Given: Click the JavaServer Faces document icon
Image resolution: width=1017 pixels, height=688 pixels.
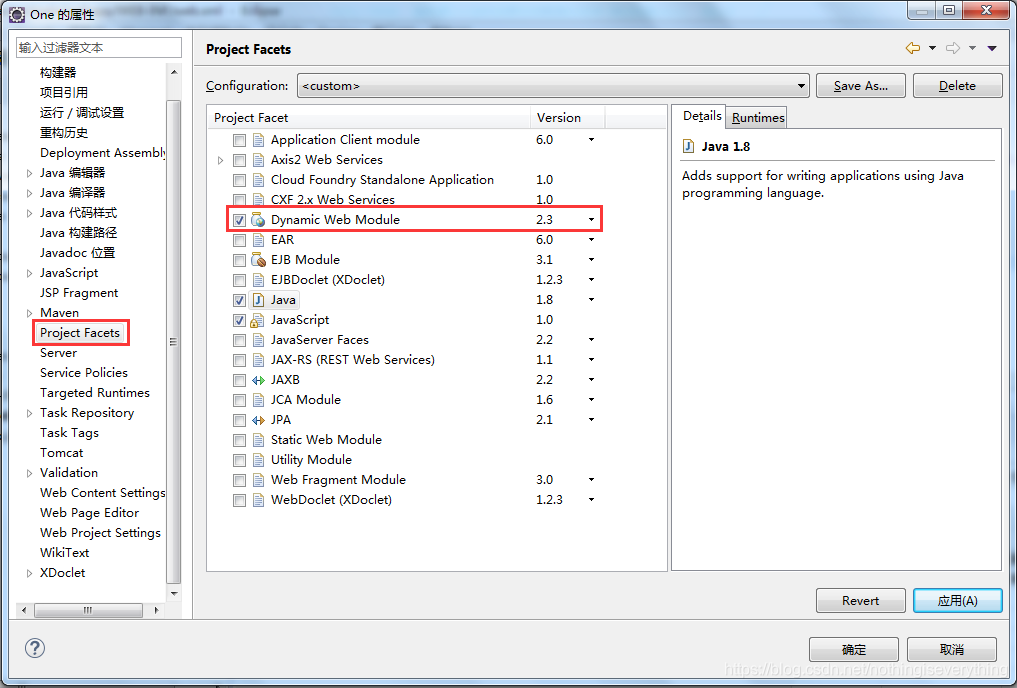Looking at the screenshot, I should coord(258,340).
